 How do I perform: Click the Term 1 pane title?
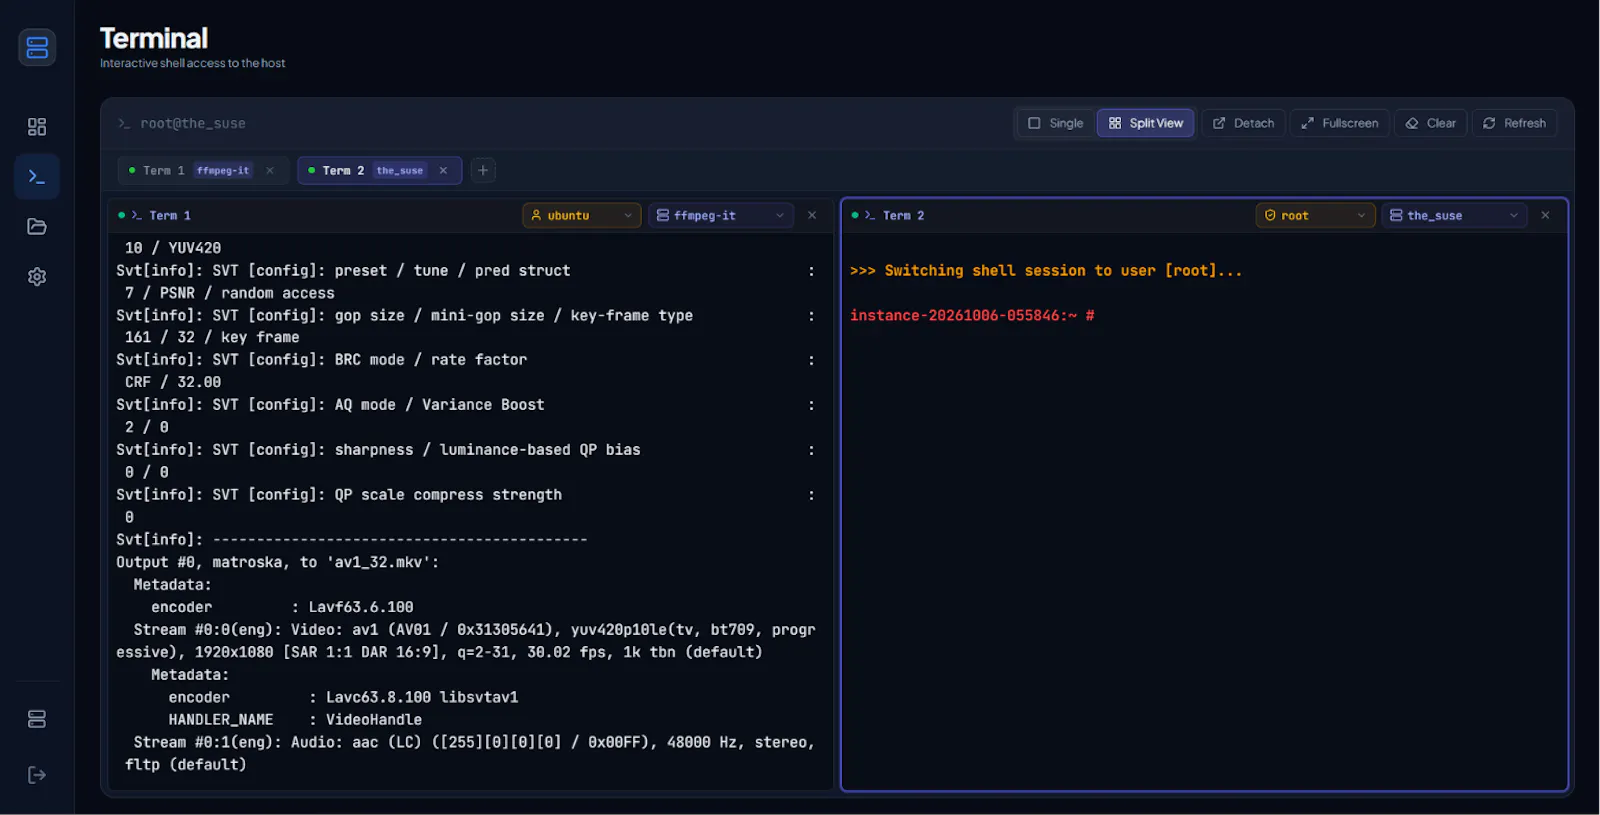pyautogui.click(x=169, y=216)
